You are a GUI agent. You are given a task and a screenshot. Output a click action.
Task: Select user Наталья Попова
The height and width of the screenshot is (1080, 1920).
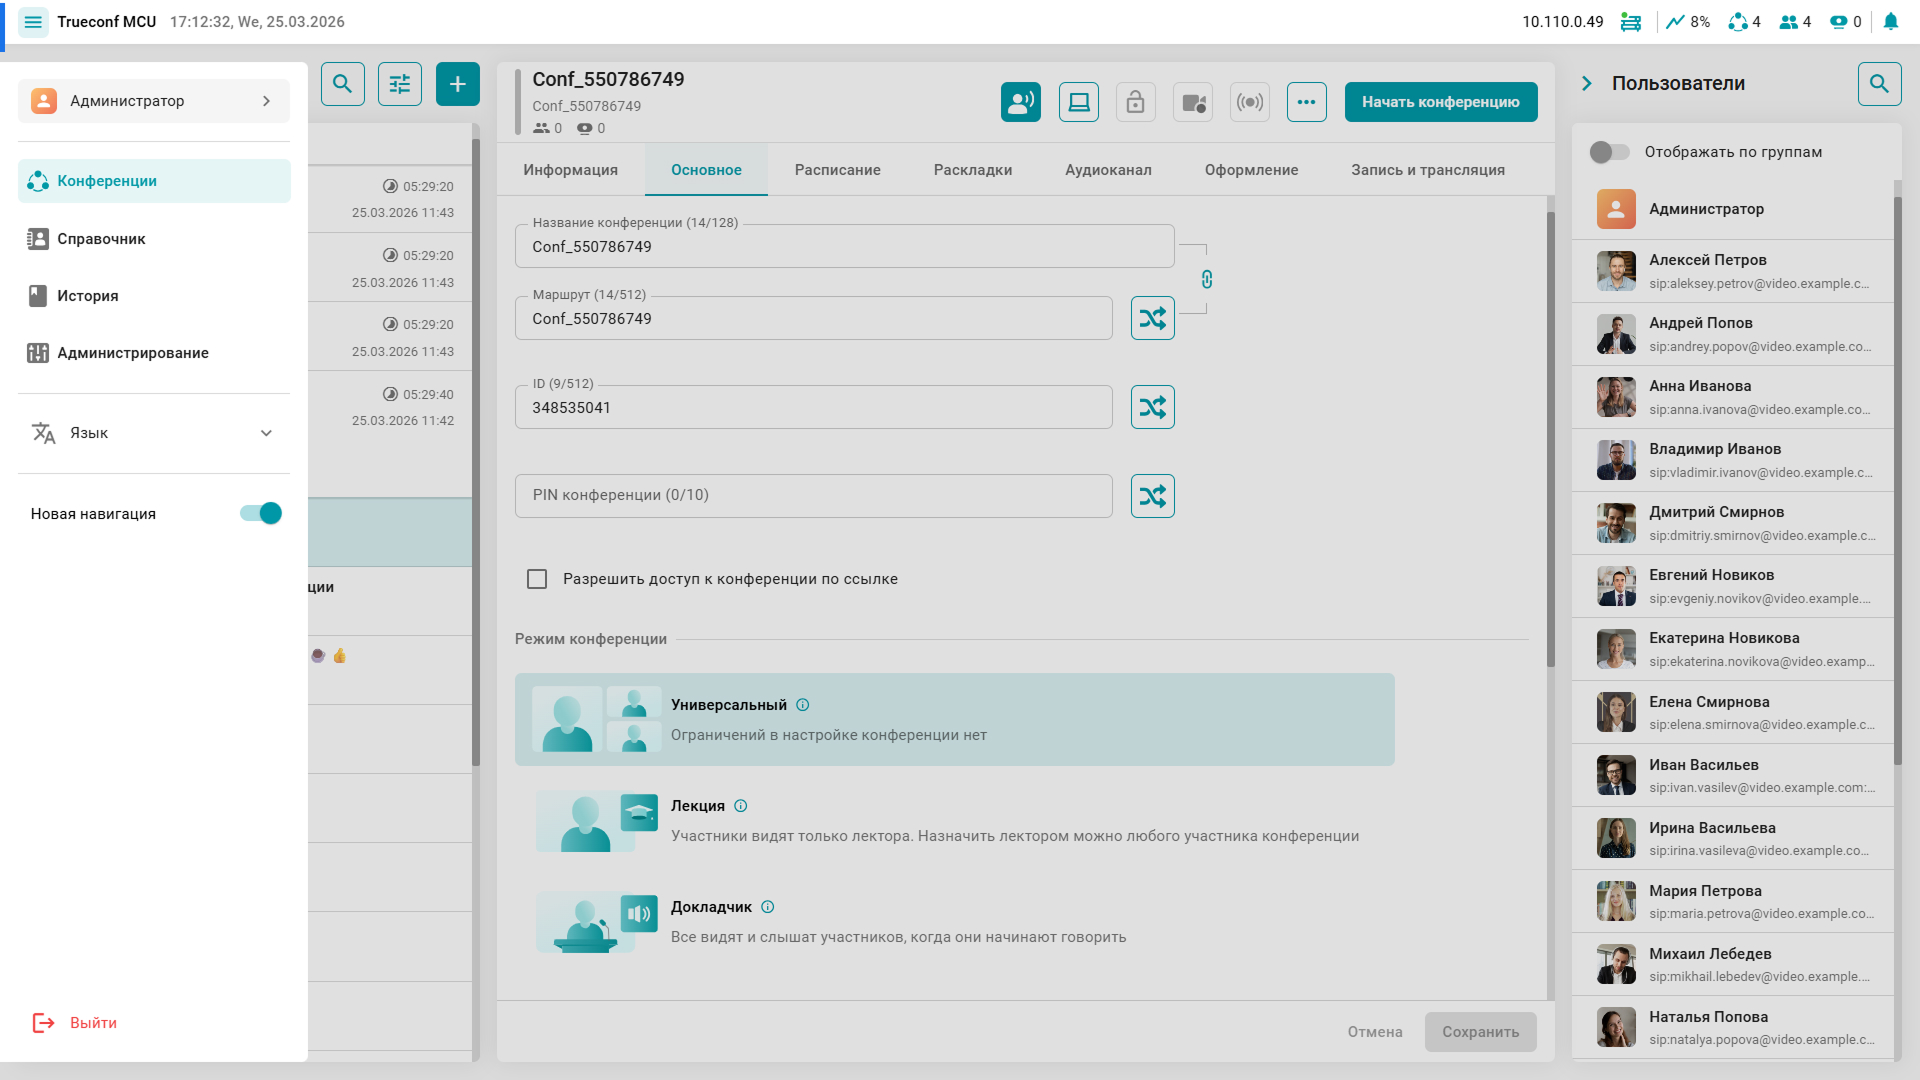point(1734,1027)
